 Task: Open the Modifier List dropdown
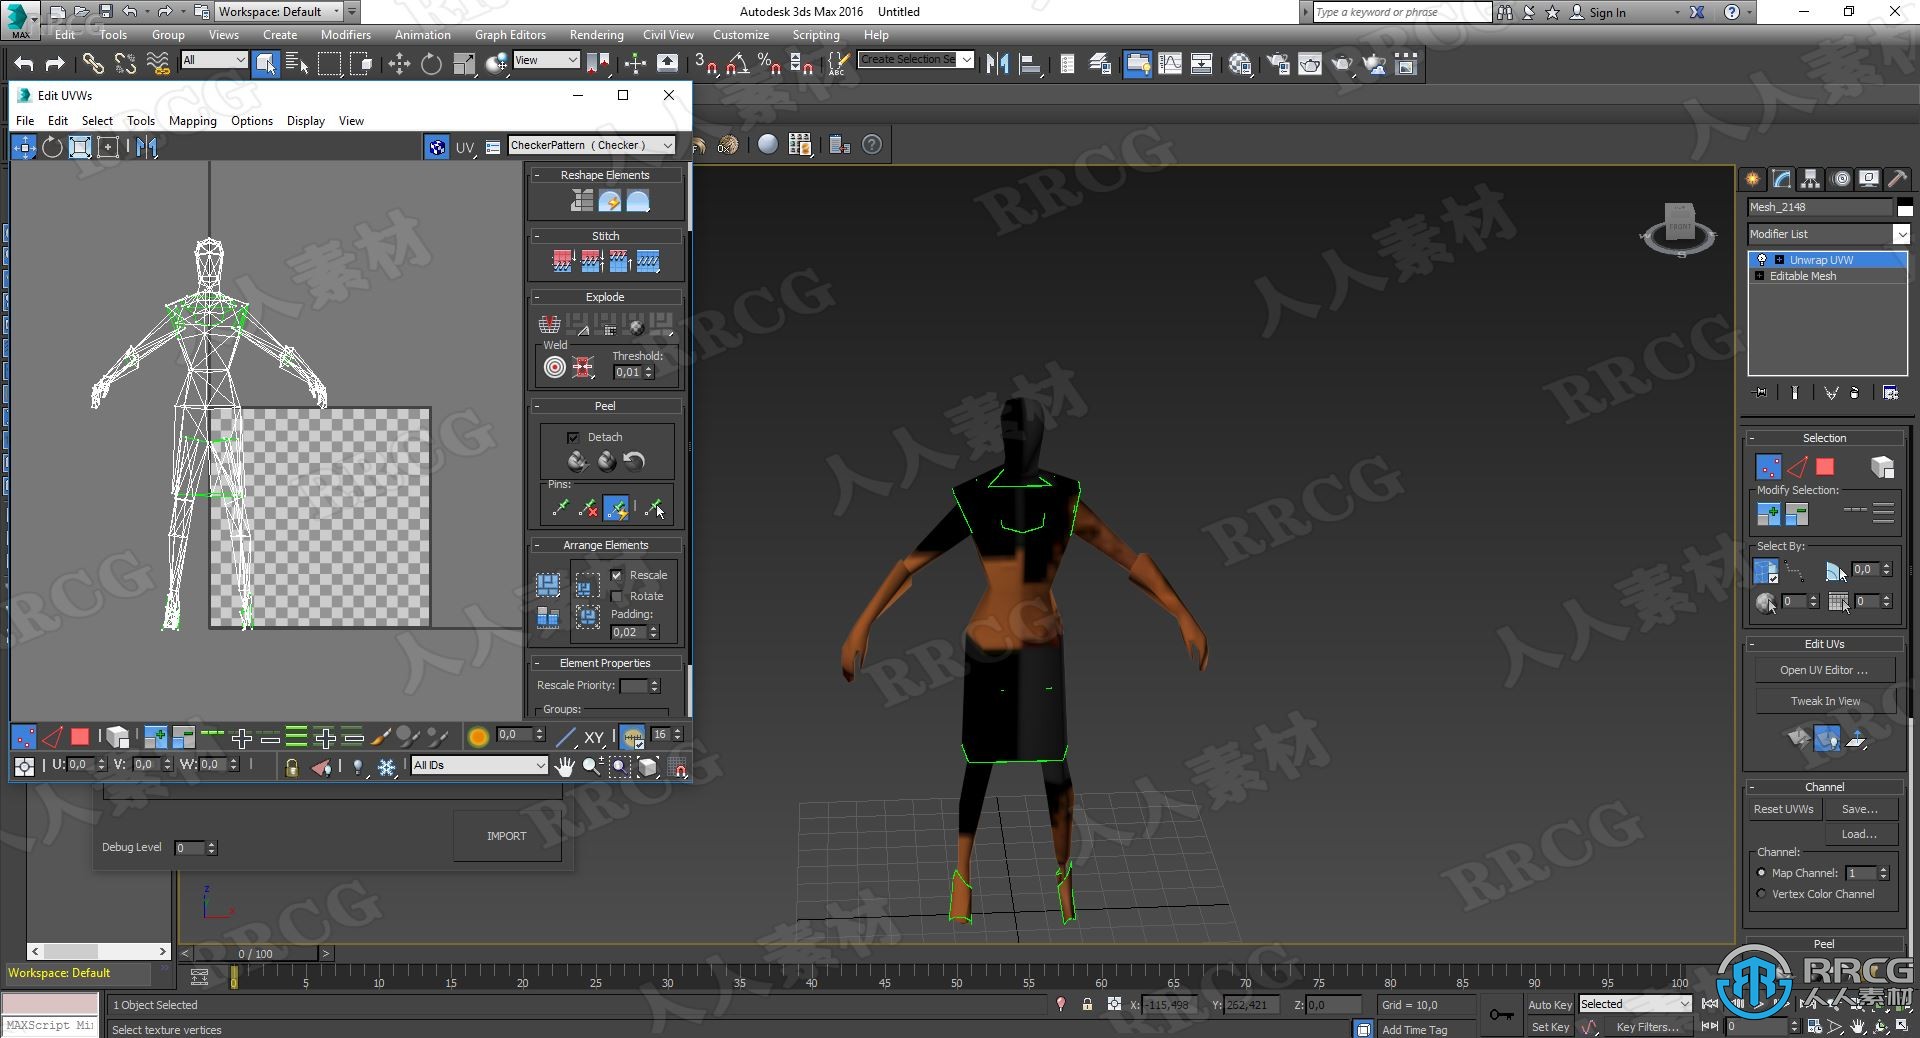coord(1829,234)
